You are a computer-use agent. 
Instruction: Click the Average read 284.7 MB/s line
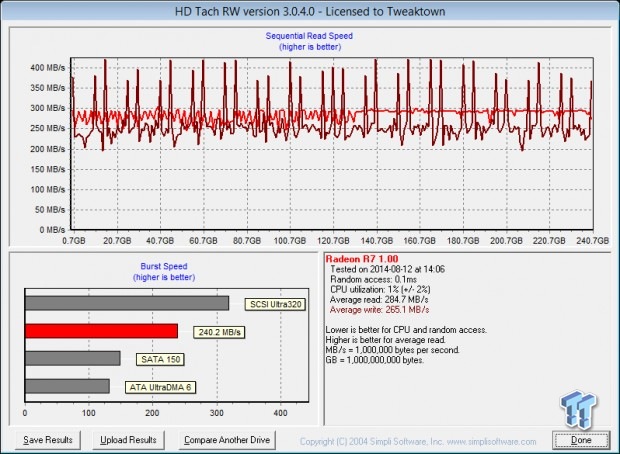pos(379,299)
